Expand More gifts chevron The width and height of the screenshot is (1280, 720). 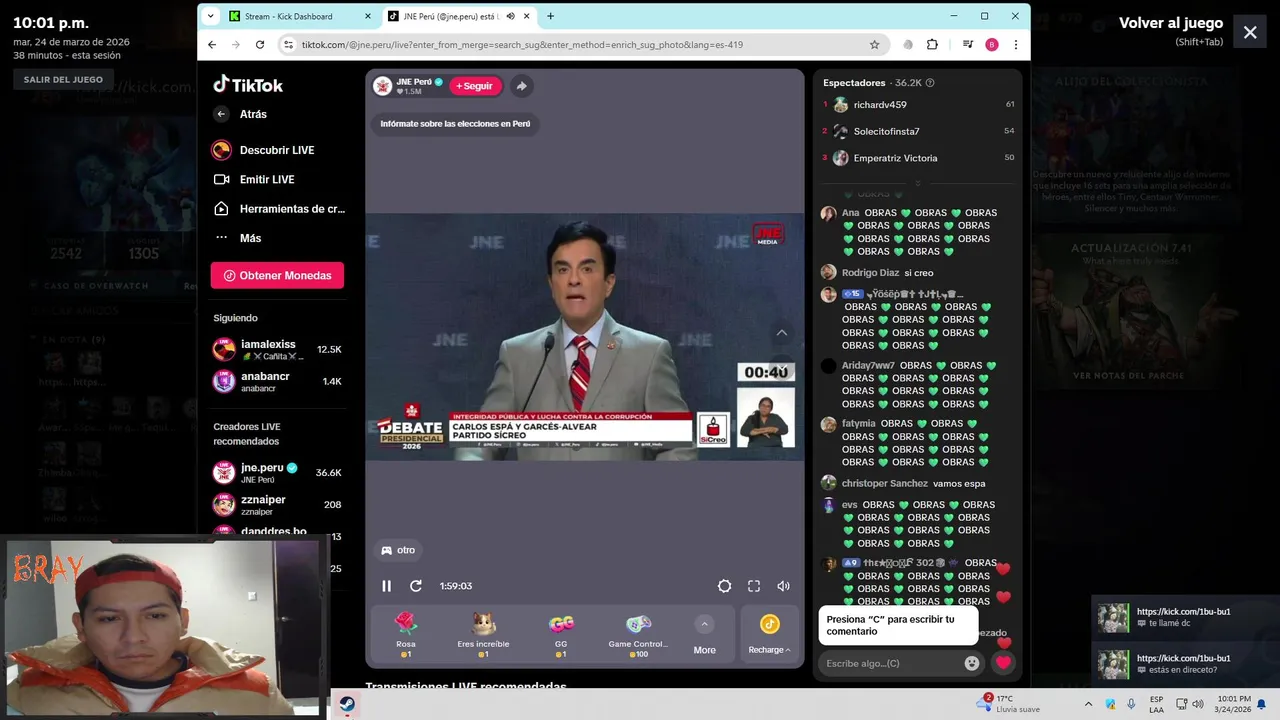point(704,624)
